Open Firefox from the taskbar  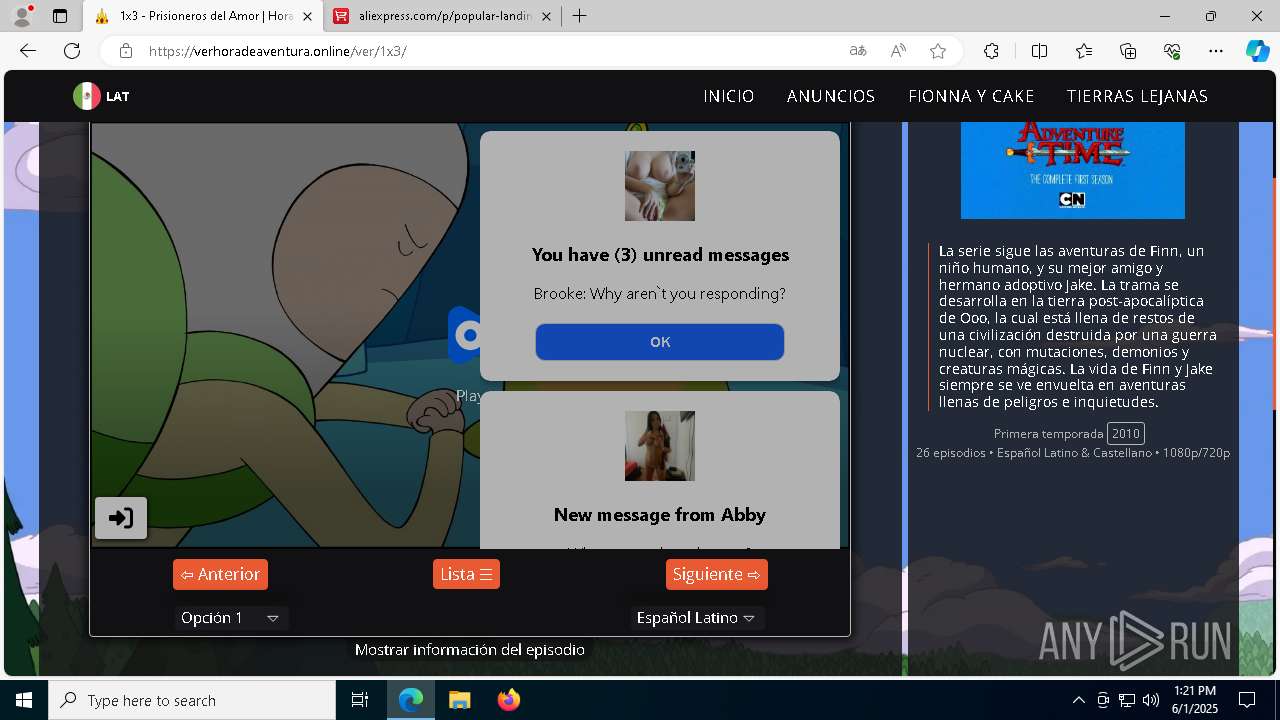pos(508,700)
